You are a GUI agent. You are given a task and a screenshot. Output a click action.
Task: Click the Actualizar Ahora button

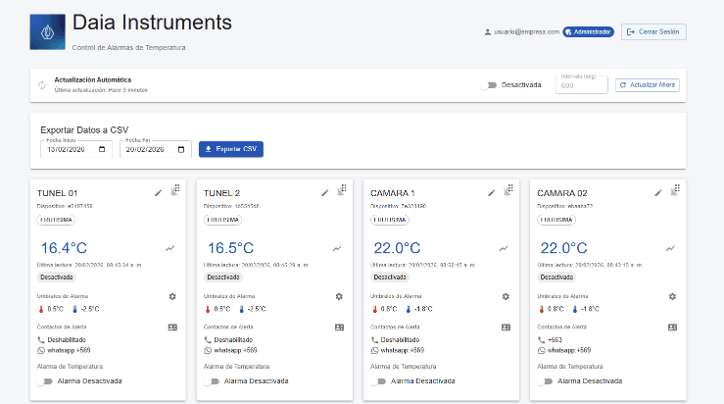tap(647, 85)
